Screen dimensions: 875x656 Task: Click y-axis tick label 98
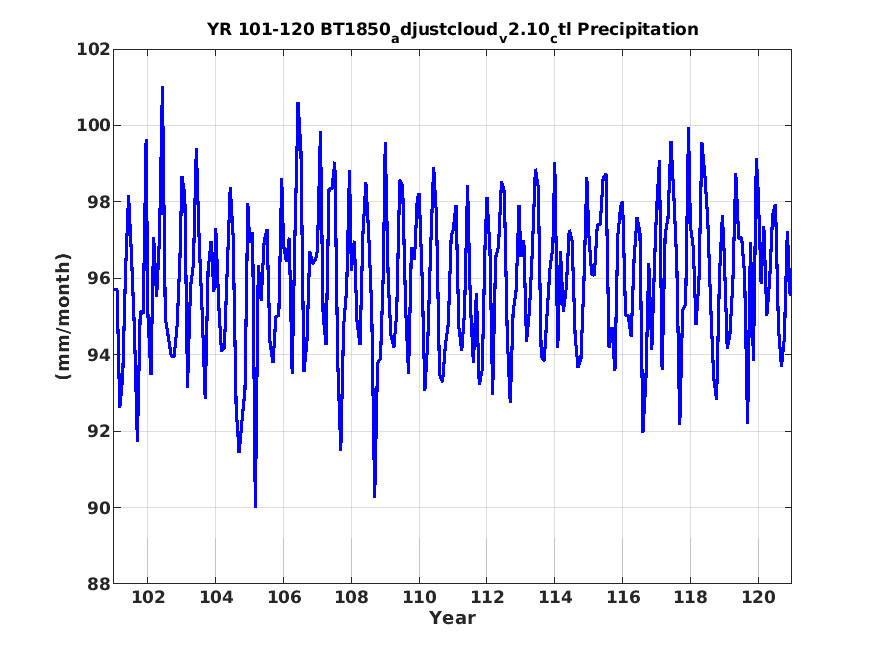click(x=99, y=201)
